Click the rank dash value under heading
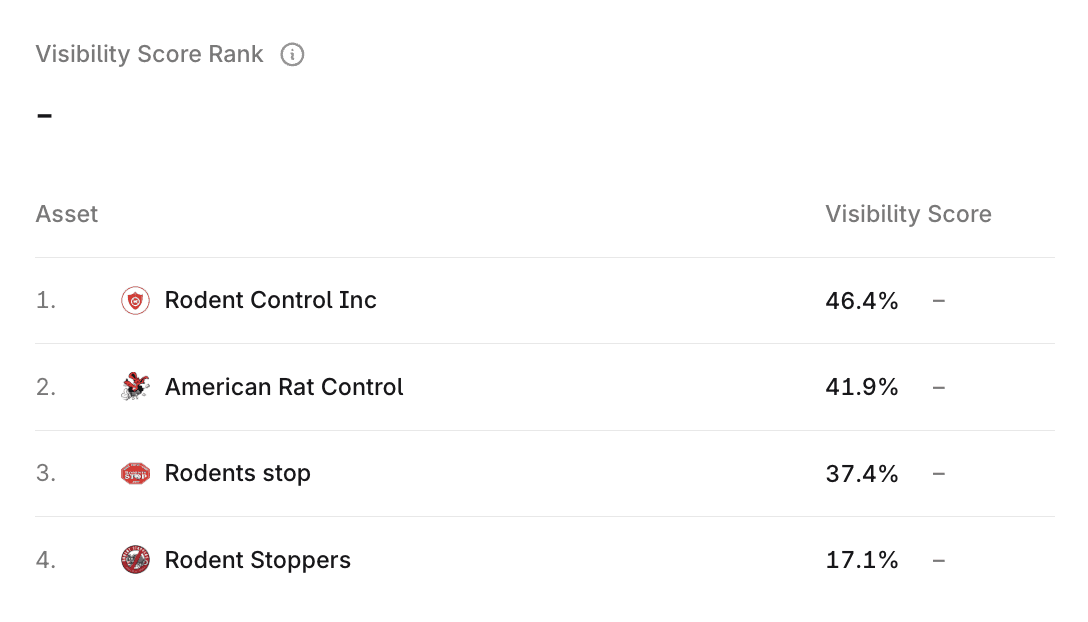Image resolution: width=1088 pixels, height=622 pixels. [44, 116]
